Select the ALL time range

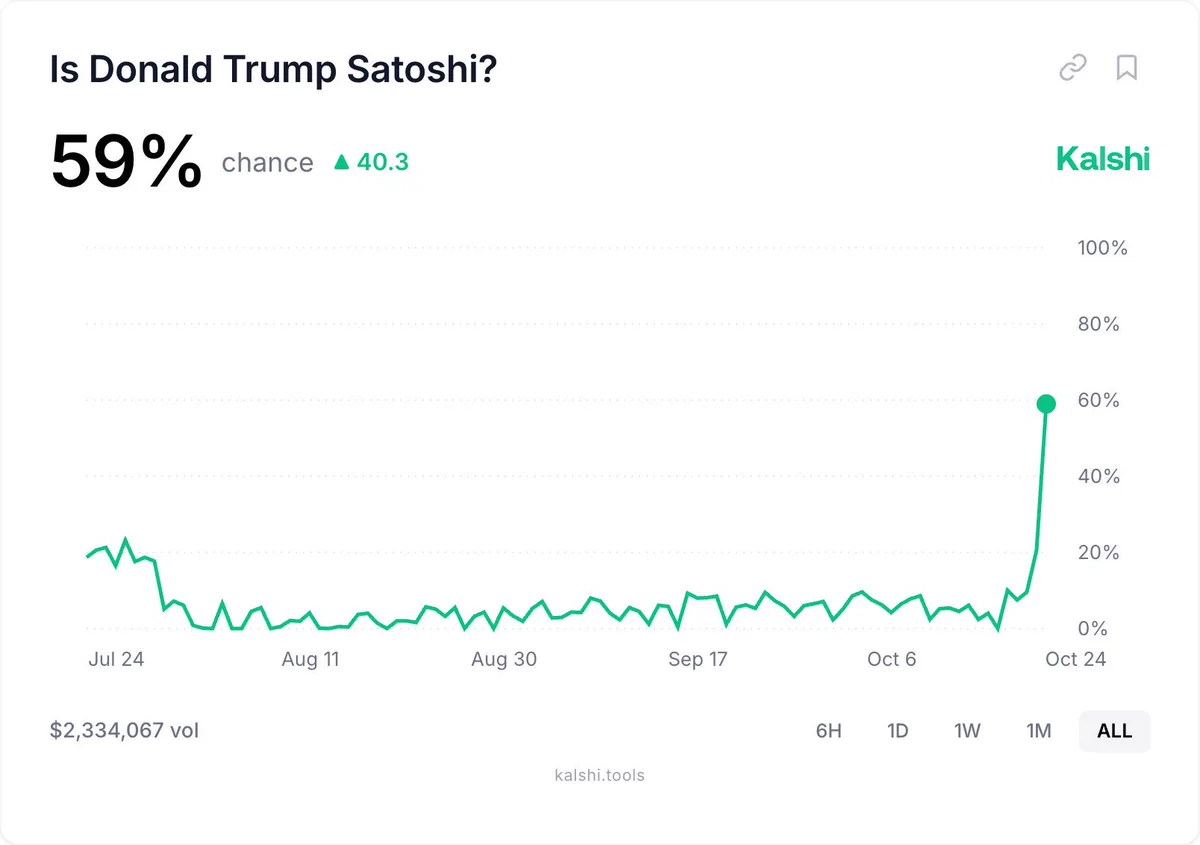pos(1115,731)
